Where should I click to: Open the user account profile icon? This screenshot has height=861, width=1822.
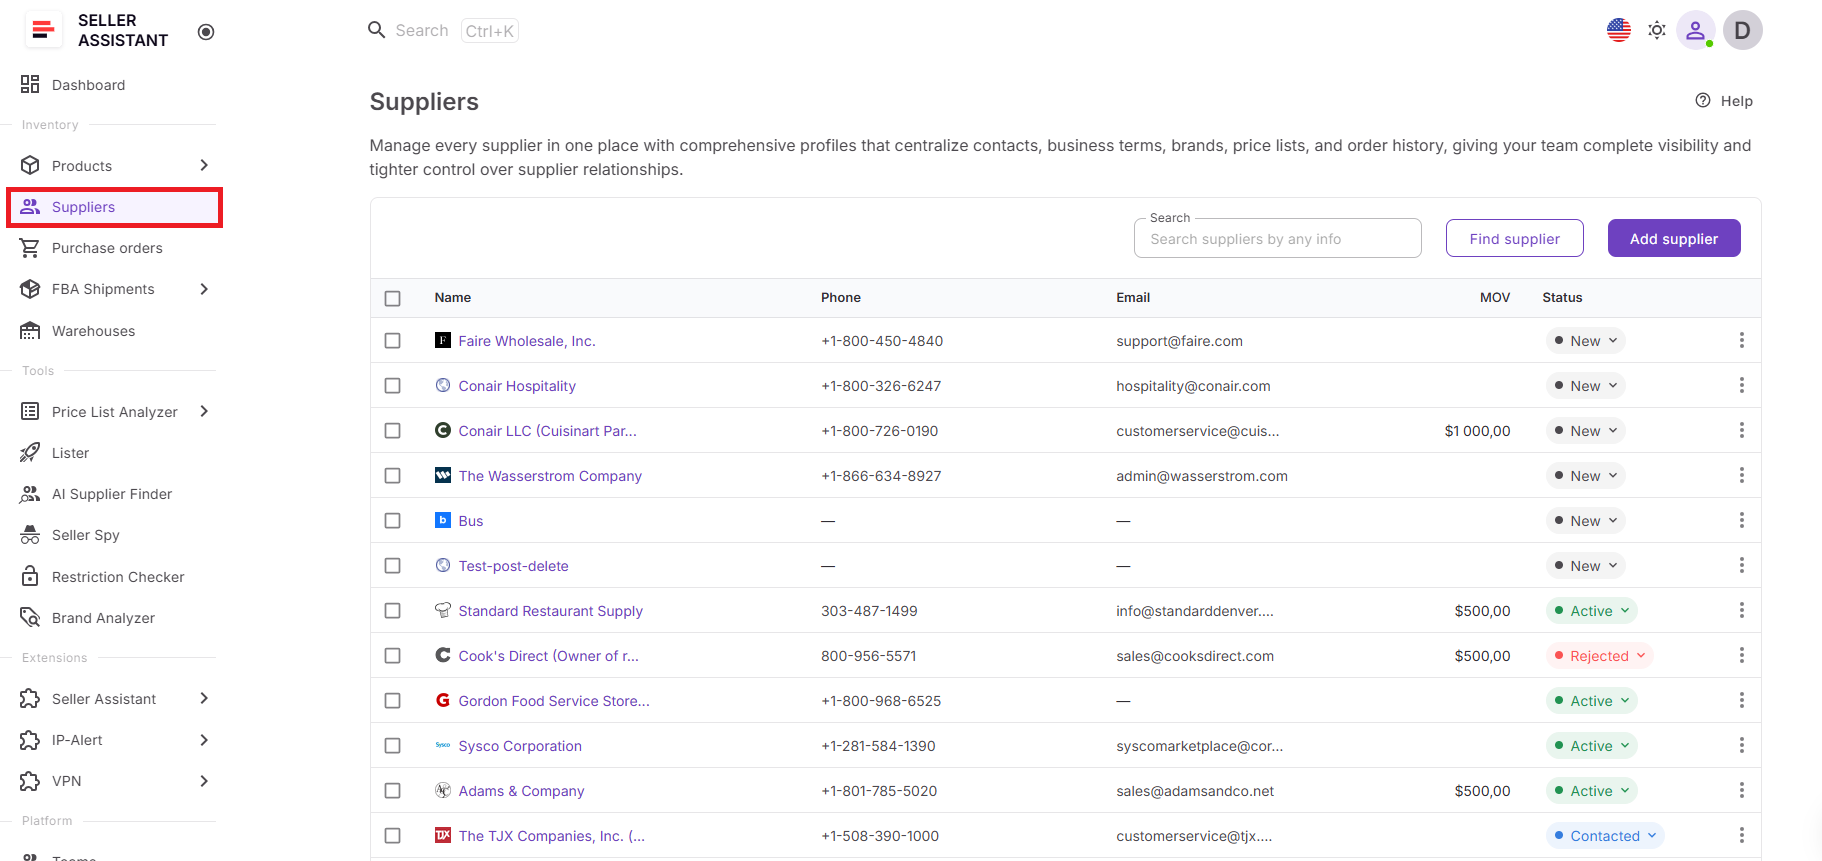coord(1695,30)
